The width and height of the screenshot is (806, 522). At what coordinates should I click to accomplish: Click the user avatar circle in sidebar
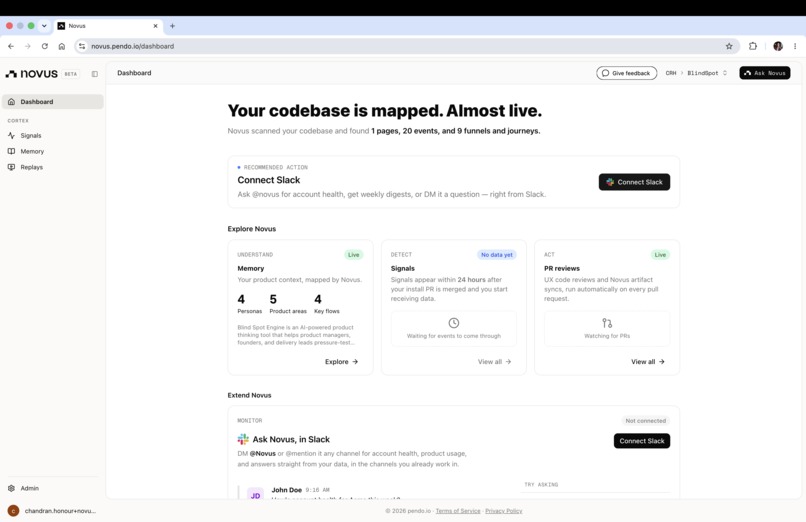point(13,511)
